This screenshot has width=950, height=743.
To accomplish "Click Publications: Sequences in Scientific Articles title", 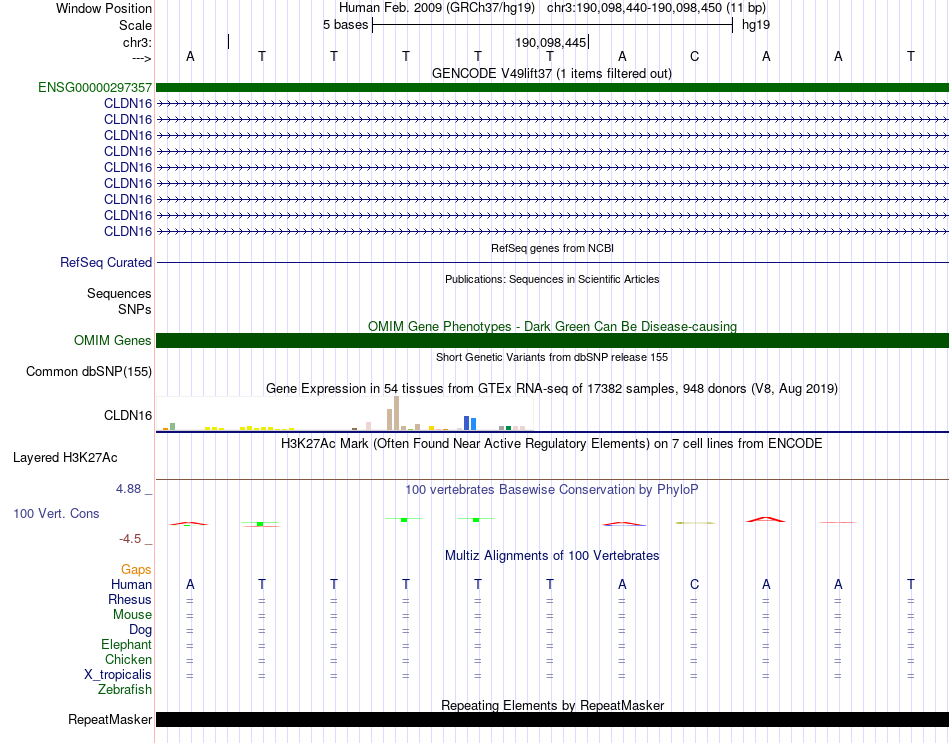I will point(552,279).
